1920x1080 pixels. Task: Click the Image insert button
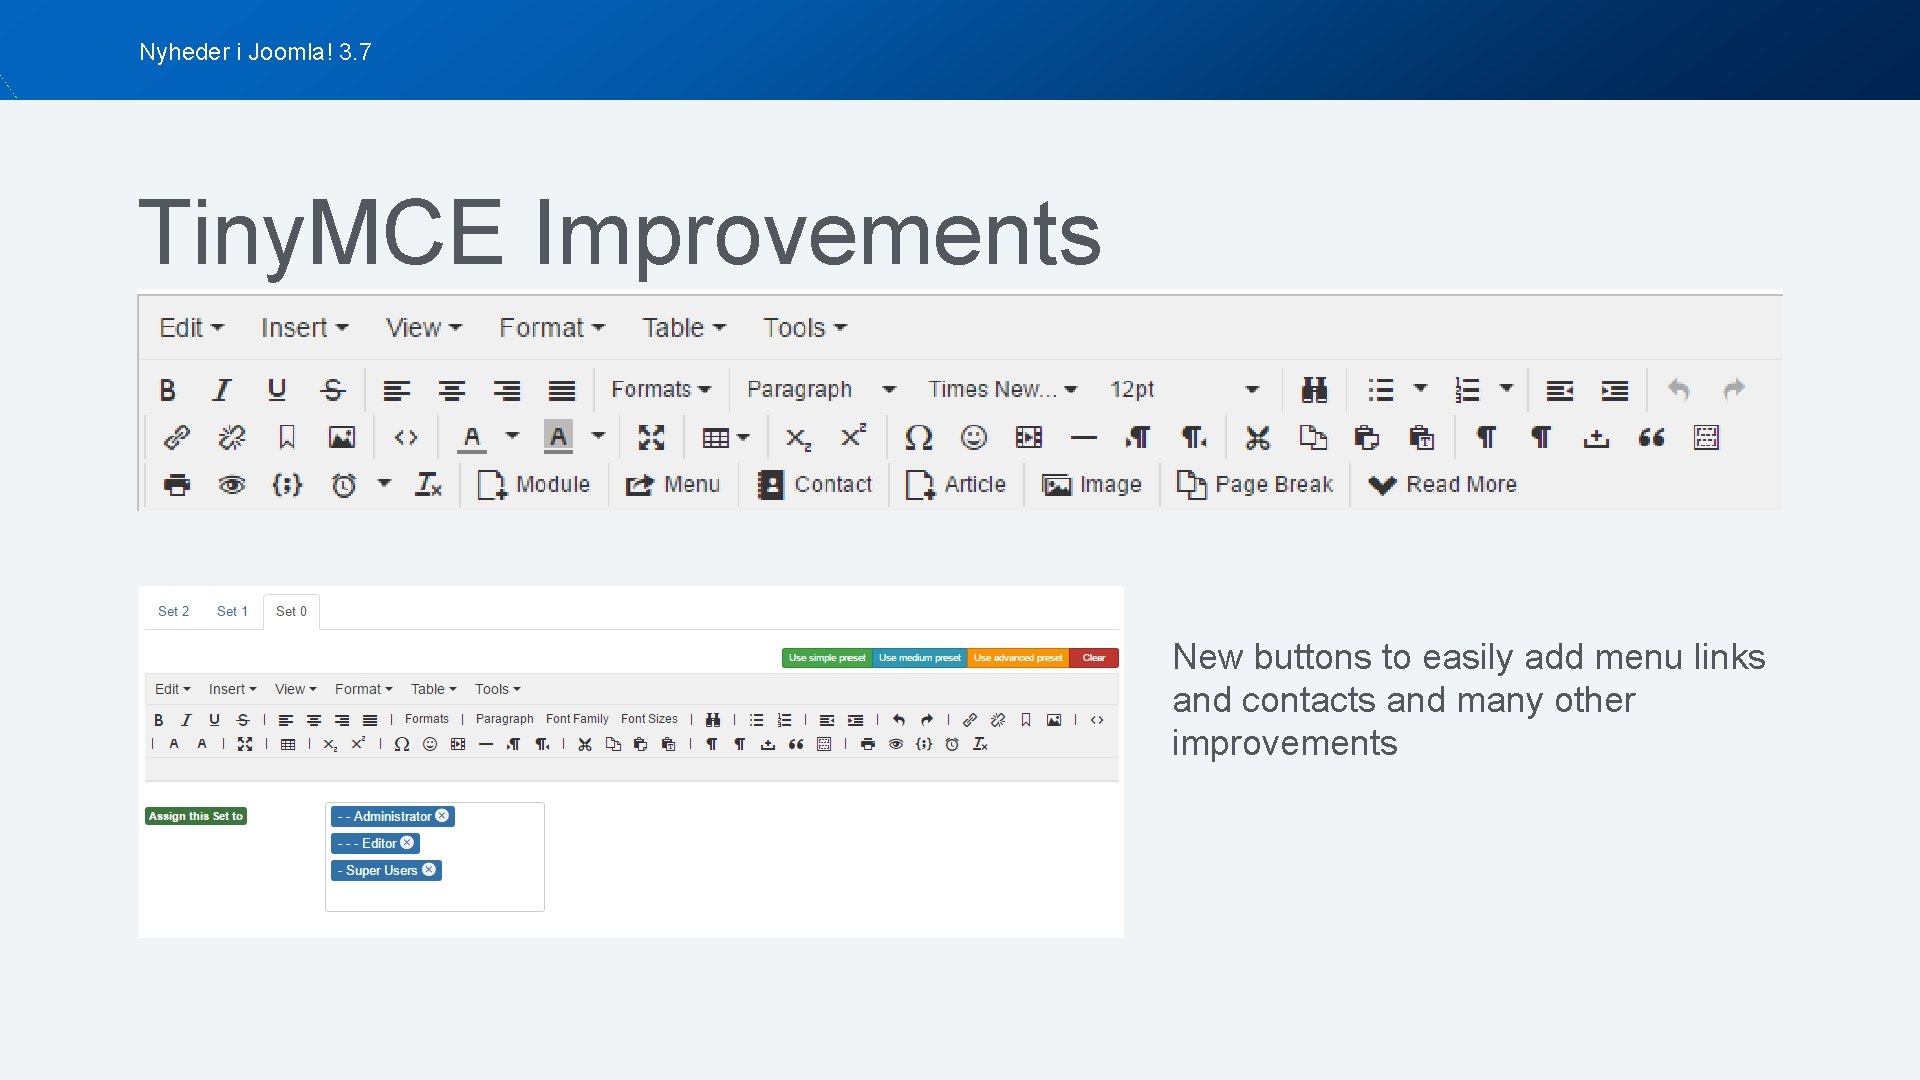click(x=1091, y=485)
